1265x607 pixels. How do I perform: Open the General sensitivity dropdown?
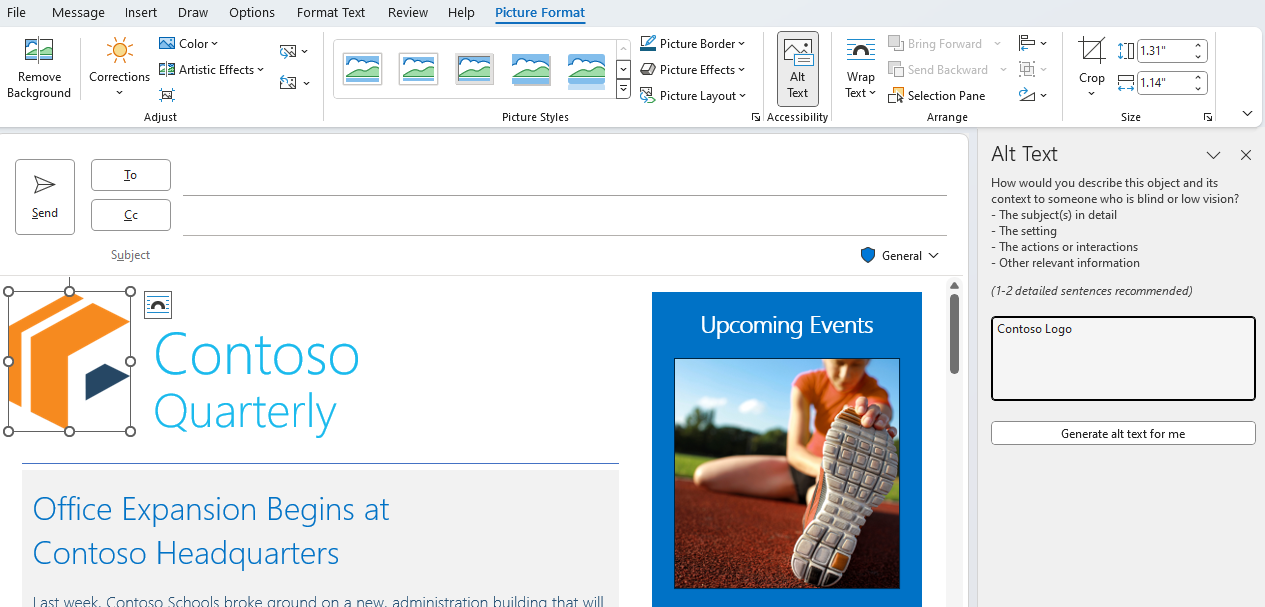899,255
